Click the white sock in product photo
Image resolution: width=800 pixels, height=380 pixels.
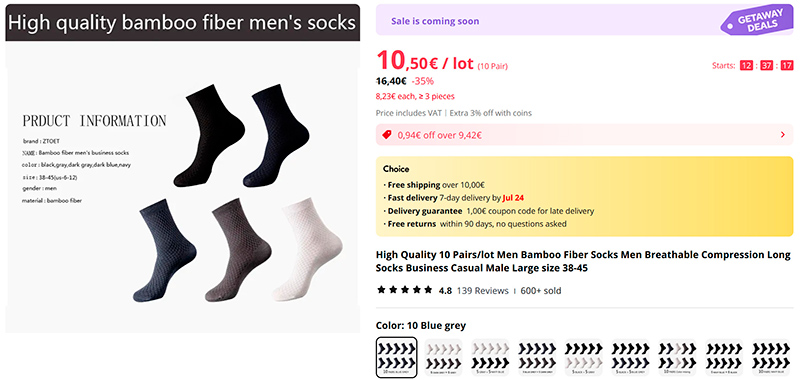point(307,249)
